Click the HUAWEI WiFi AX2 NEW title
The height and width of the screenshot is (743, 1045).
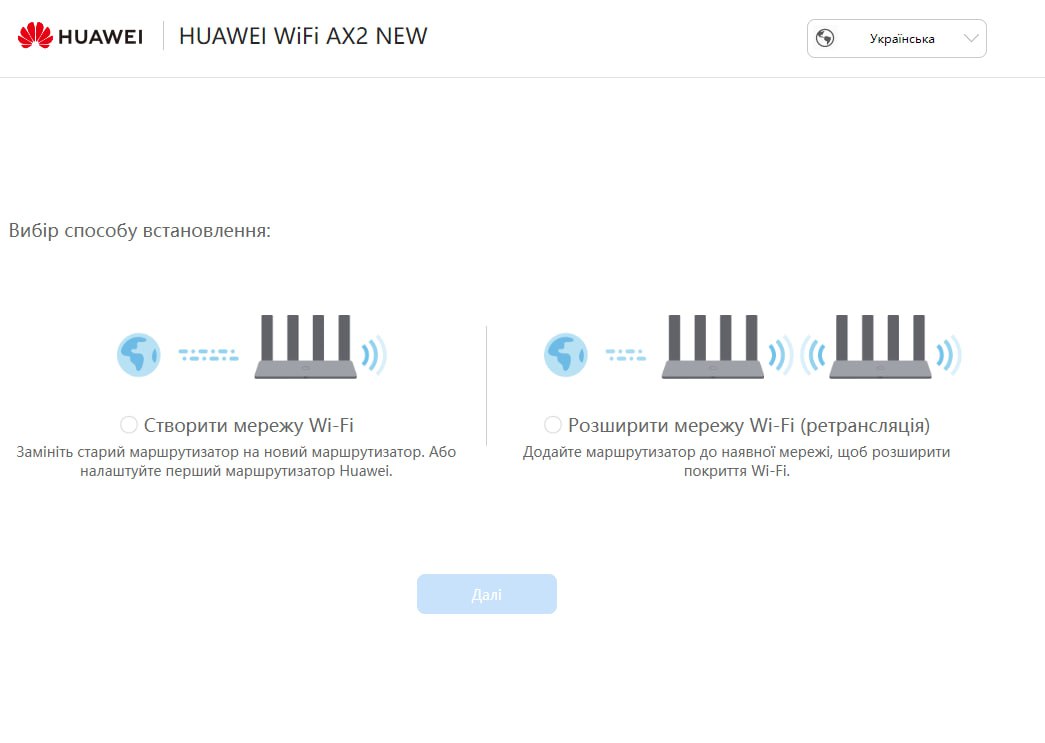303,37
